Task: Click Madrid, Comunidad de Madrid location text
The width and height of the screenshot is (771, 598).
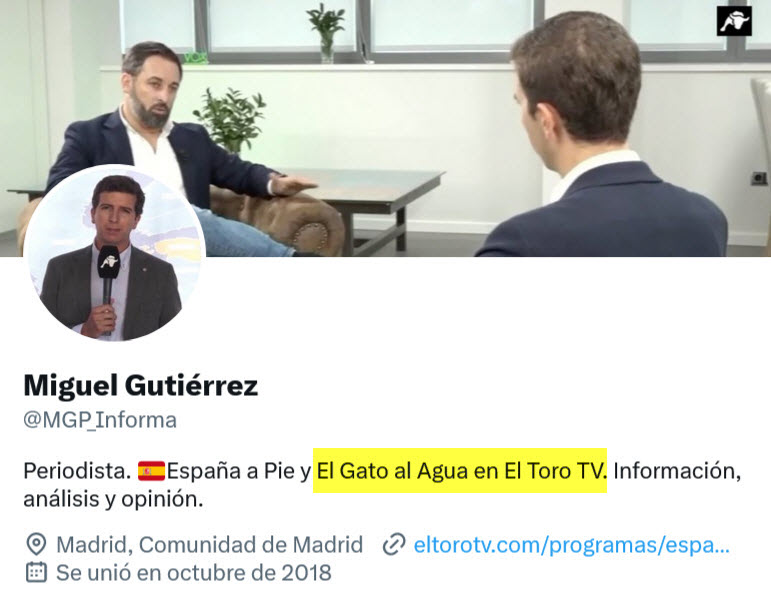Action: click(x=209, y=545)
